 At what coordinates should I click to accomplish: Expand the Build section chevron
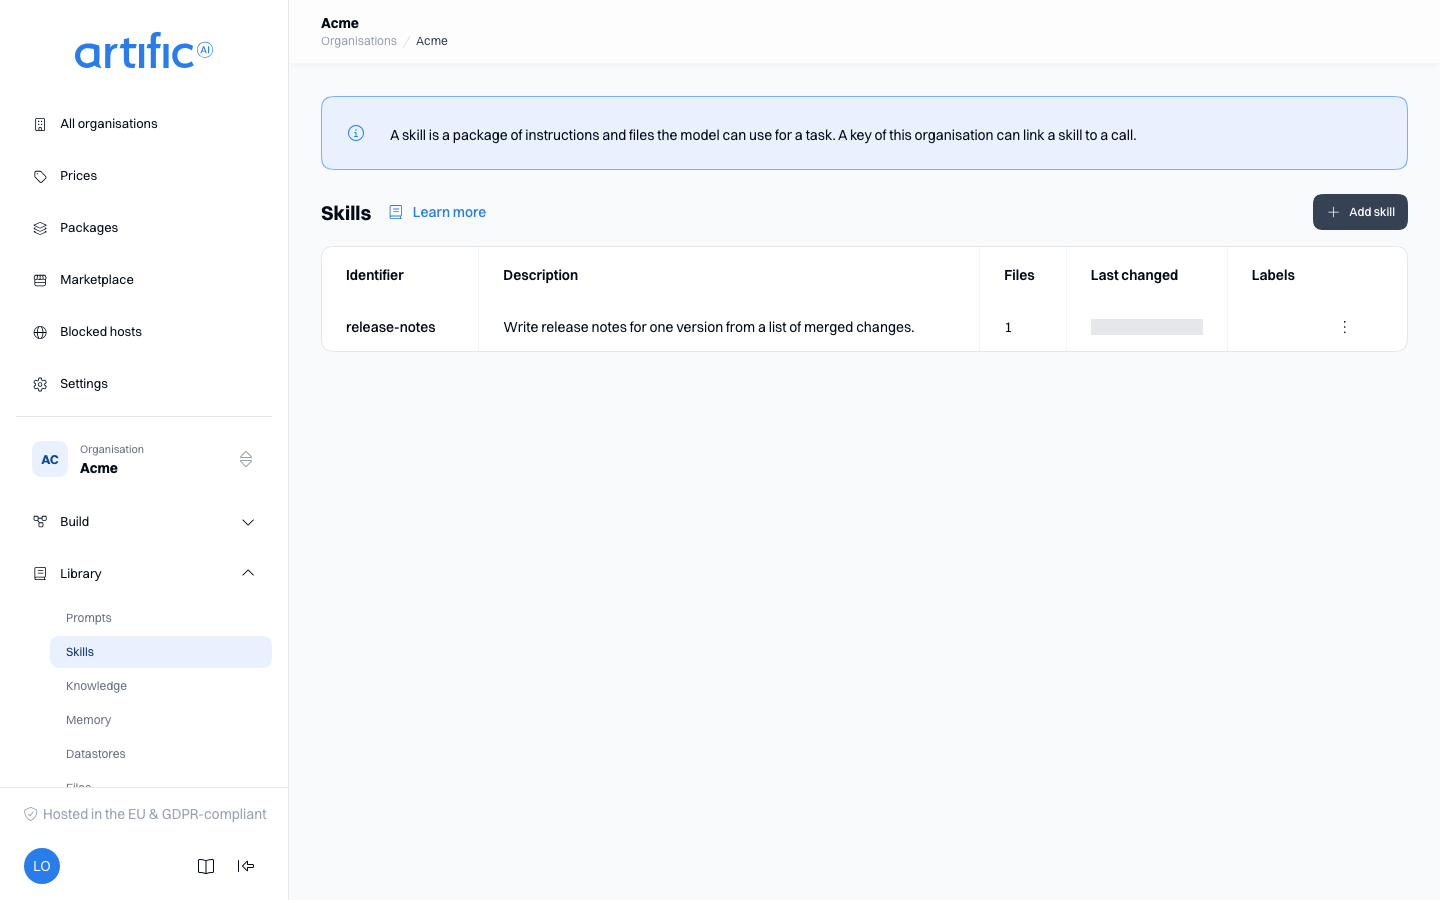click(x=248, y=522)
